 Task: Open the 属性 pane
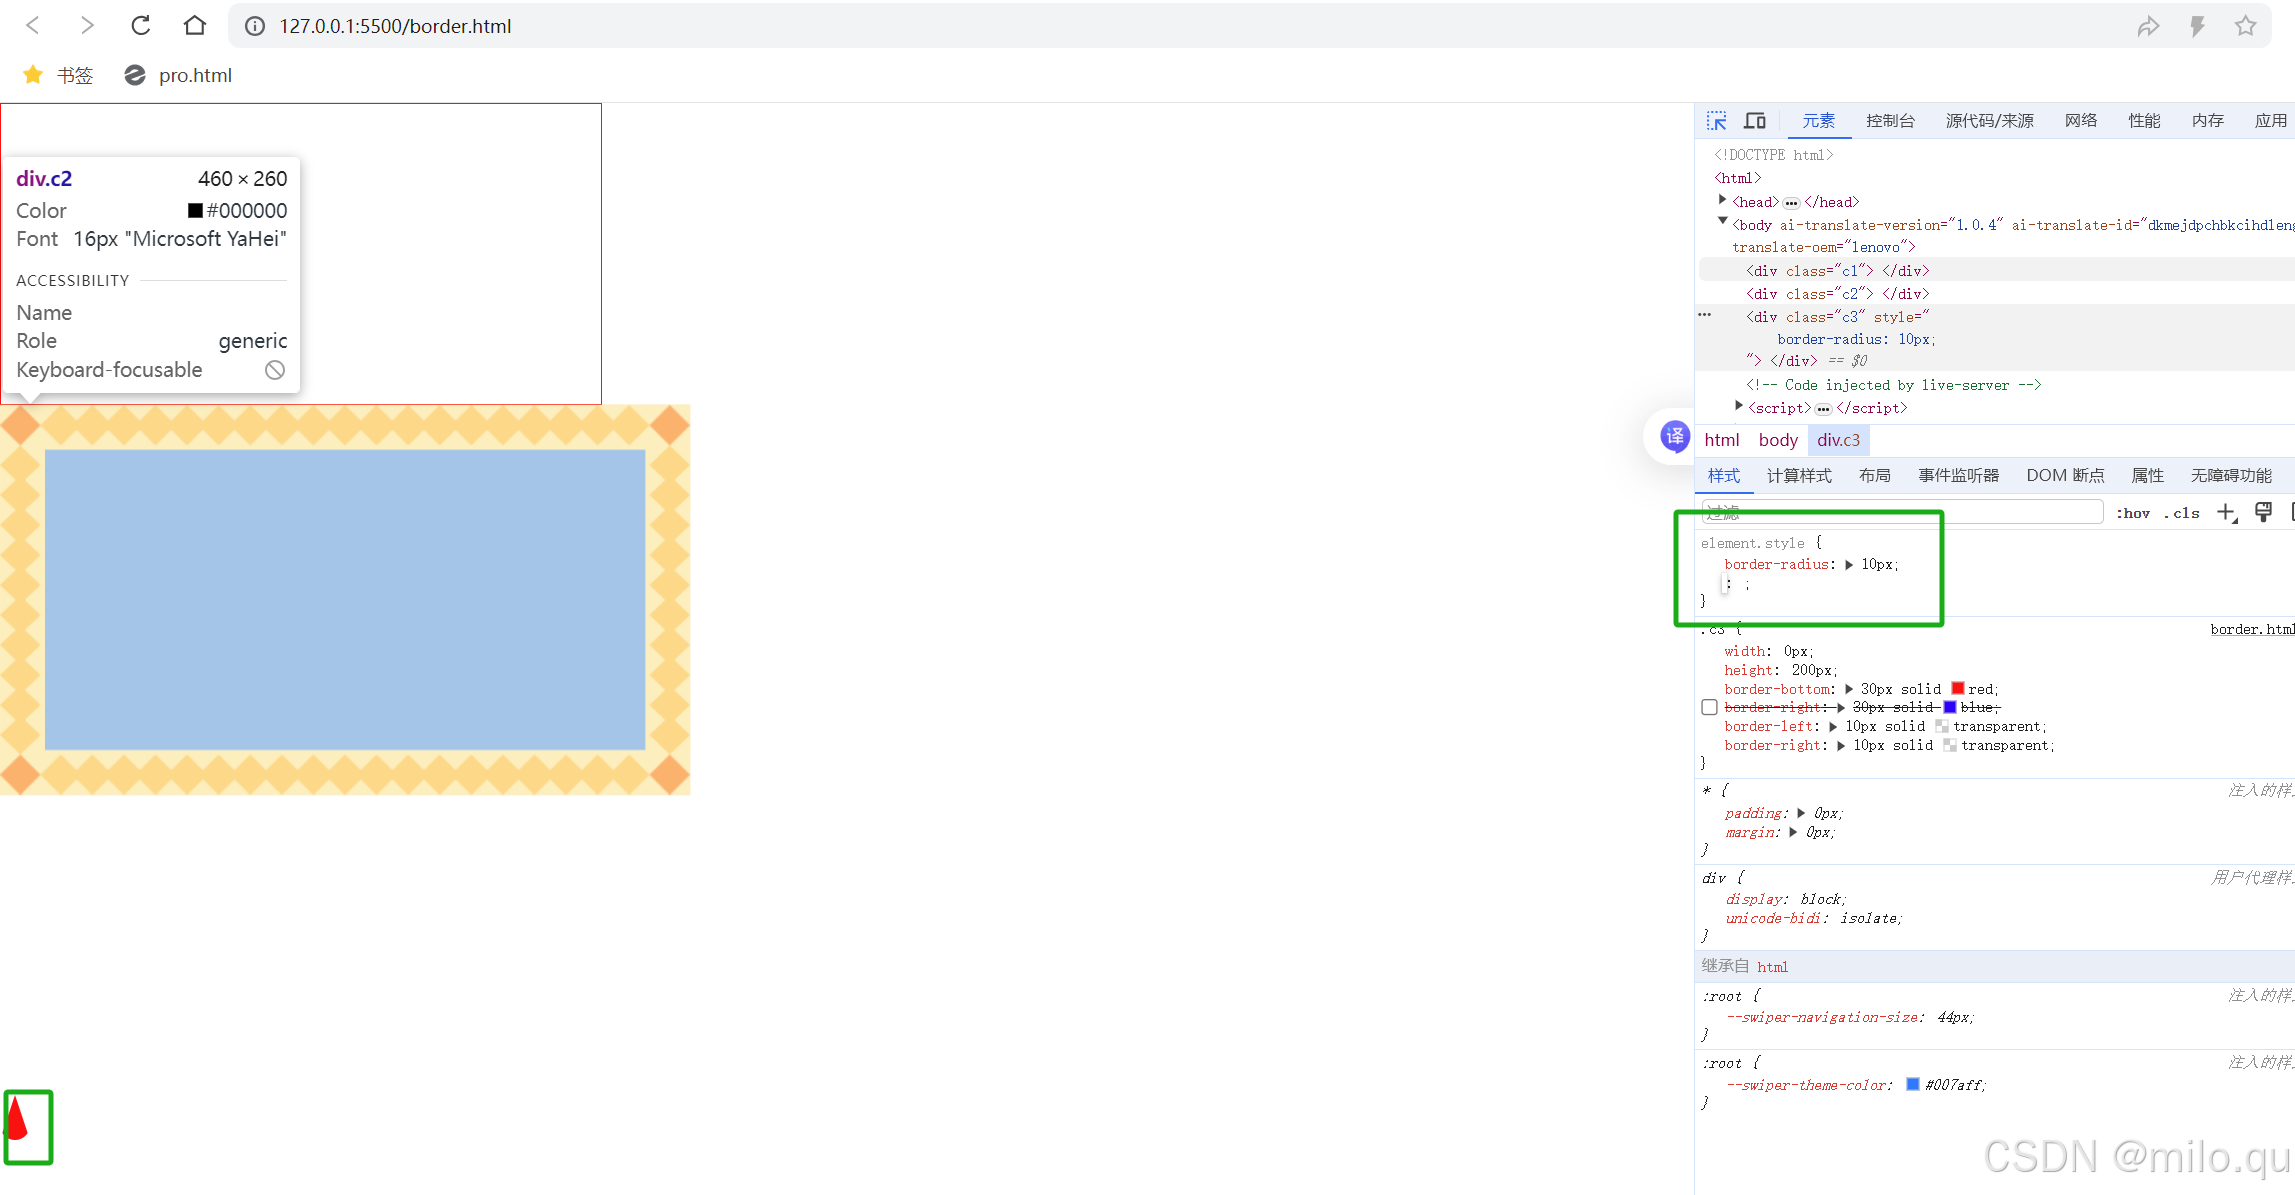point(2147,476)
